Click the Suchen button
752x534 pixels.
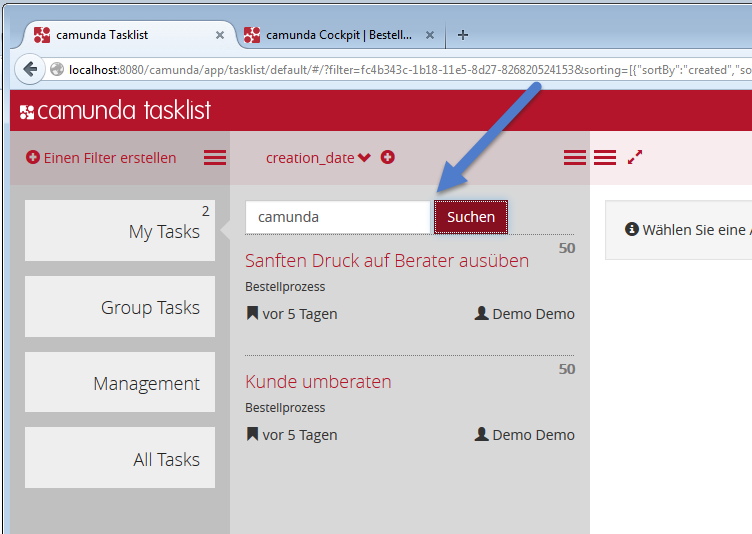(x=471, y=217)
